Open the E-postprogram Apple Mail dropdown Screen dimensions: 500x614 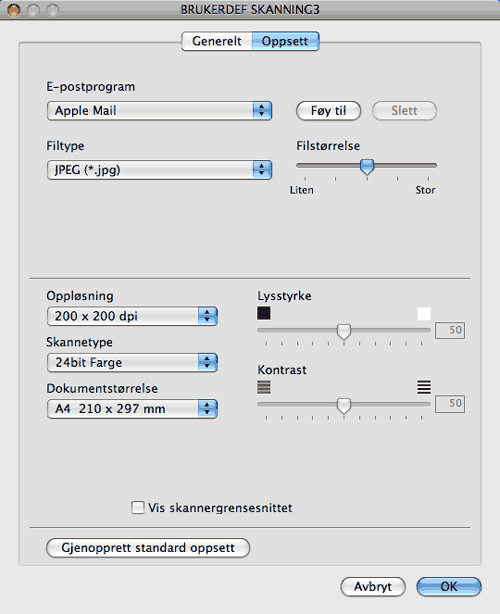pyautogui.click(x=159, y=111)
